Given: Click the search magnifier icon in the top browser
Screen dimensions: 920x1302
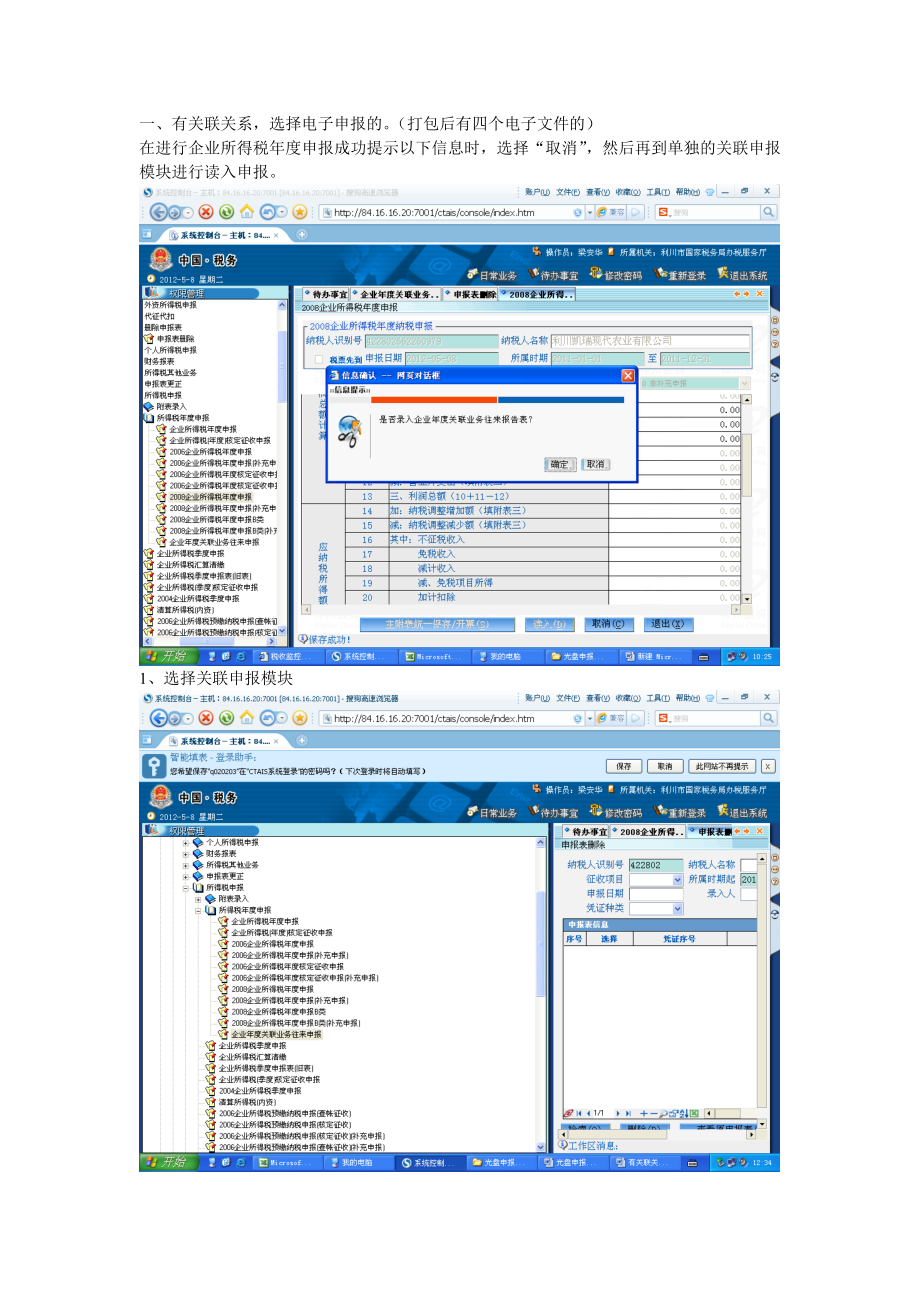Looking at the screenshot, I should (768, 212).
